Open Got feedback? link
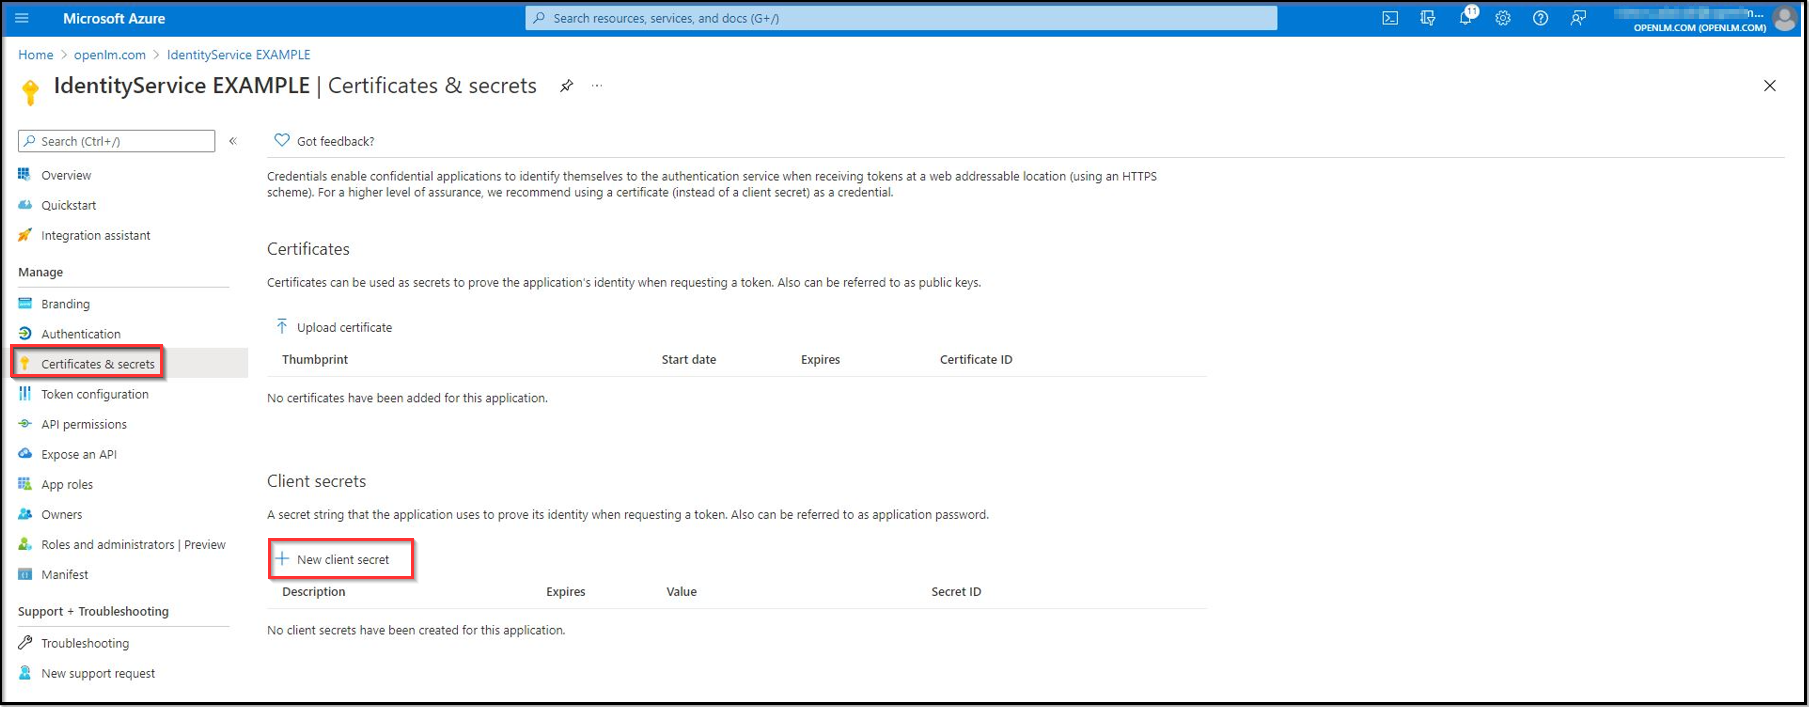The width and height of the screenshot is (1809, 707). [x=334, y=141]
